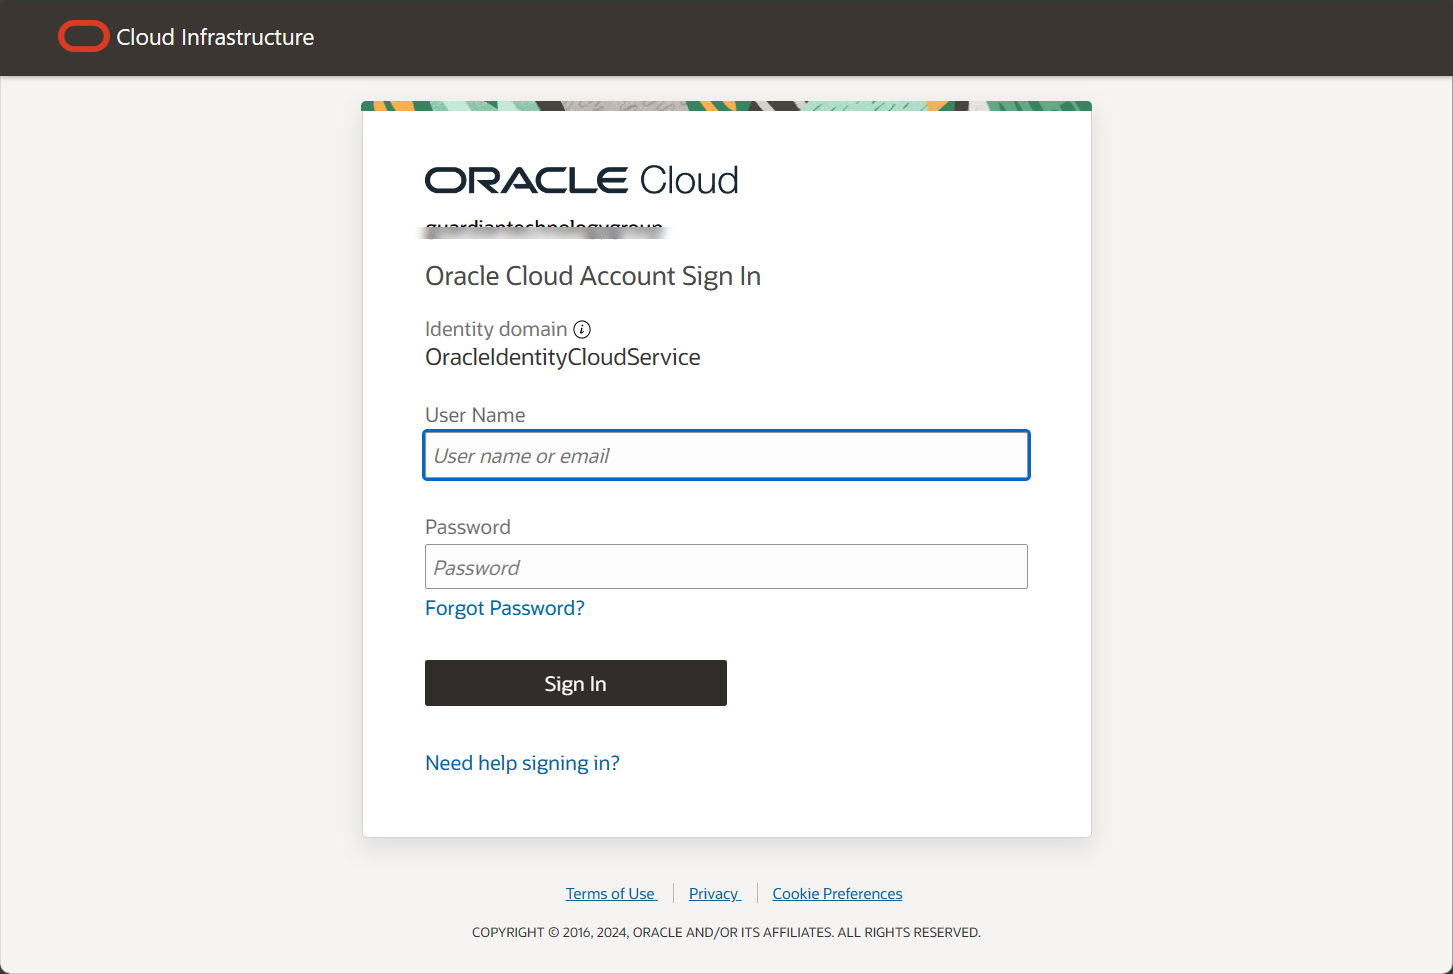Image resolution: width=1453 pixels, height=974 pixels.
Task: Click the Oracle Cloud Account Sign In heading
Action: pos(592,275)
